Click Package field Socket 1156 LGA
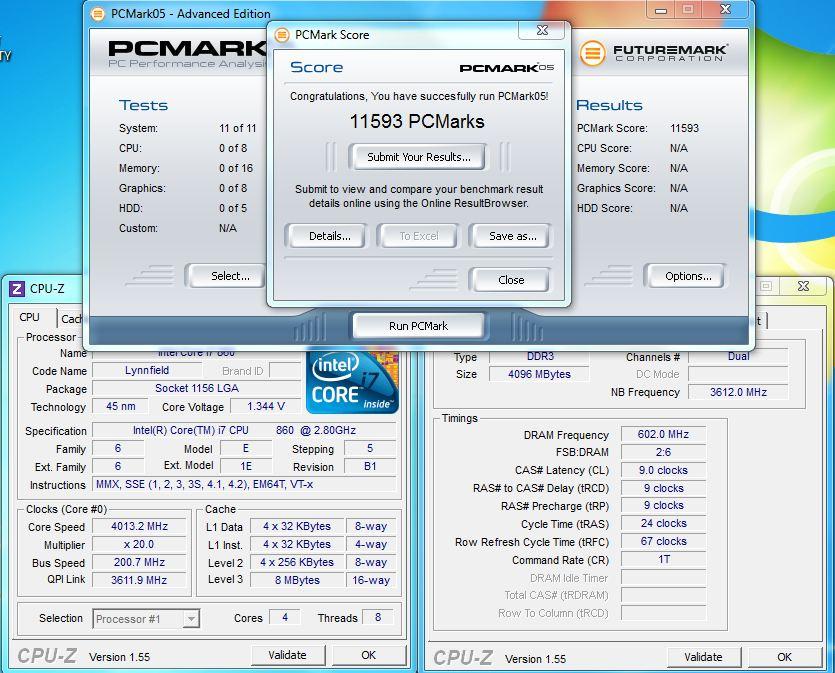 click(x=197, y=389)
